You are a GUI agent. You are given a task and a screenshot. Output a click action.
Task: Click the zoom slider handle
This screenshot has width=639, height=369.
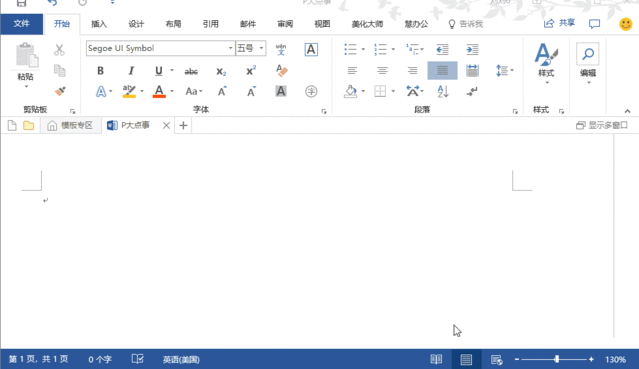point(557,359)
